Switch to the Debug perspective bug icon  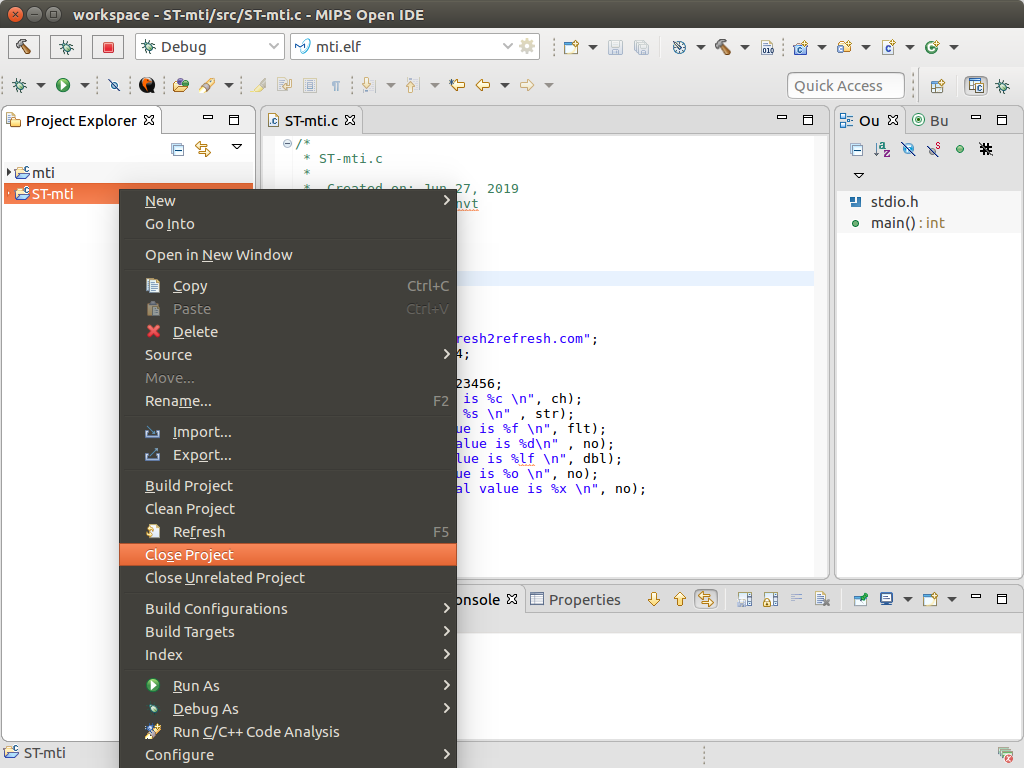[1002, 86]
